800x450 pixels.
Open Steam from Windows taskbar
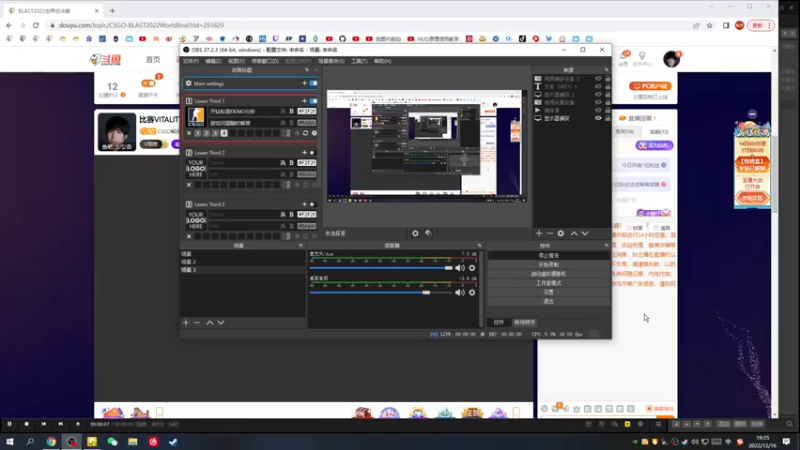(173, 442)
